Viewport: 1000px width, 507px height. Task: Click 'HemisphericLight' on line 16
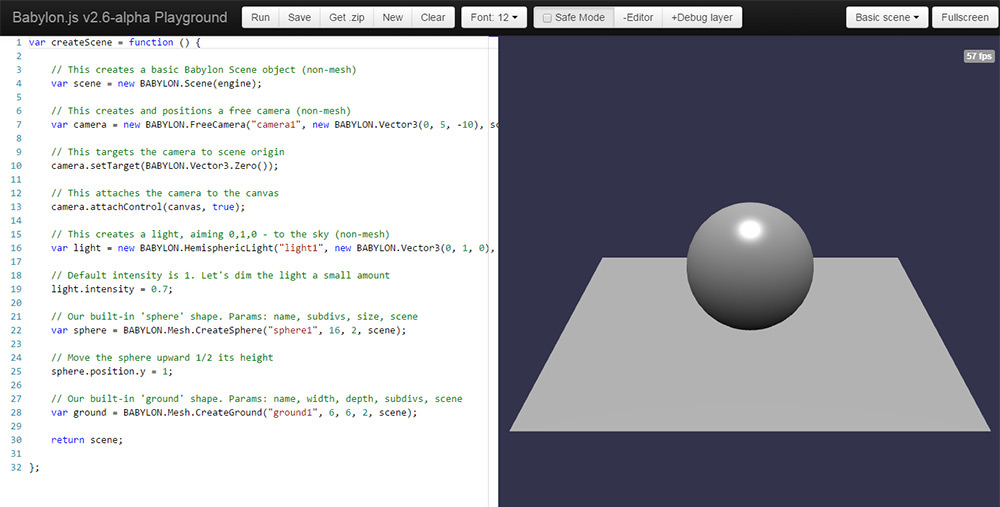[228, 248]
